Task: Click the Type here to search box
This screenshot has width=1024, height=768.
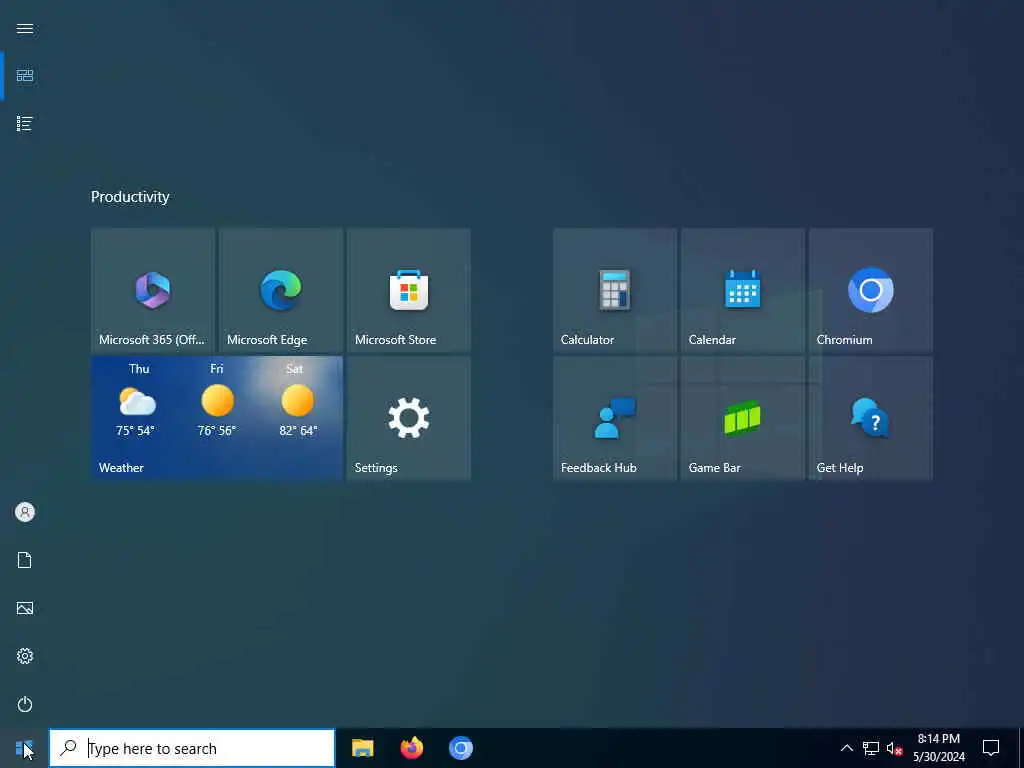Action: pos(192,748)
